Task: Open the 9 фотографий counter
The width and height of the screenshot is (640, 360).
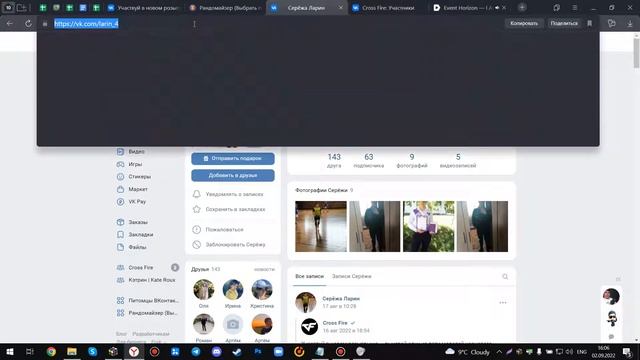Action: [412, 160]
